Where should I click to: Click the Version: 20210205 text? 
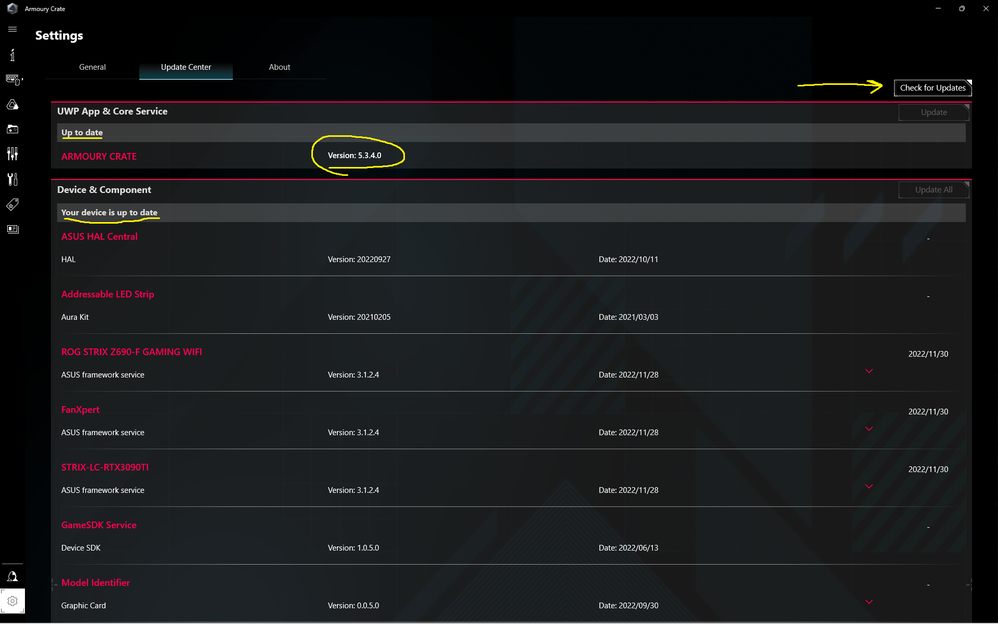tap(359, 317)
